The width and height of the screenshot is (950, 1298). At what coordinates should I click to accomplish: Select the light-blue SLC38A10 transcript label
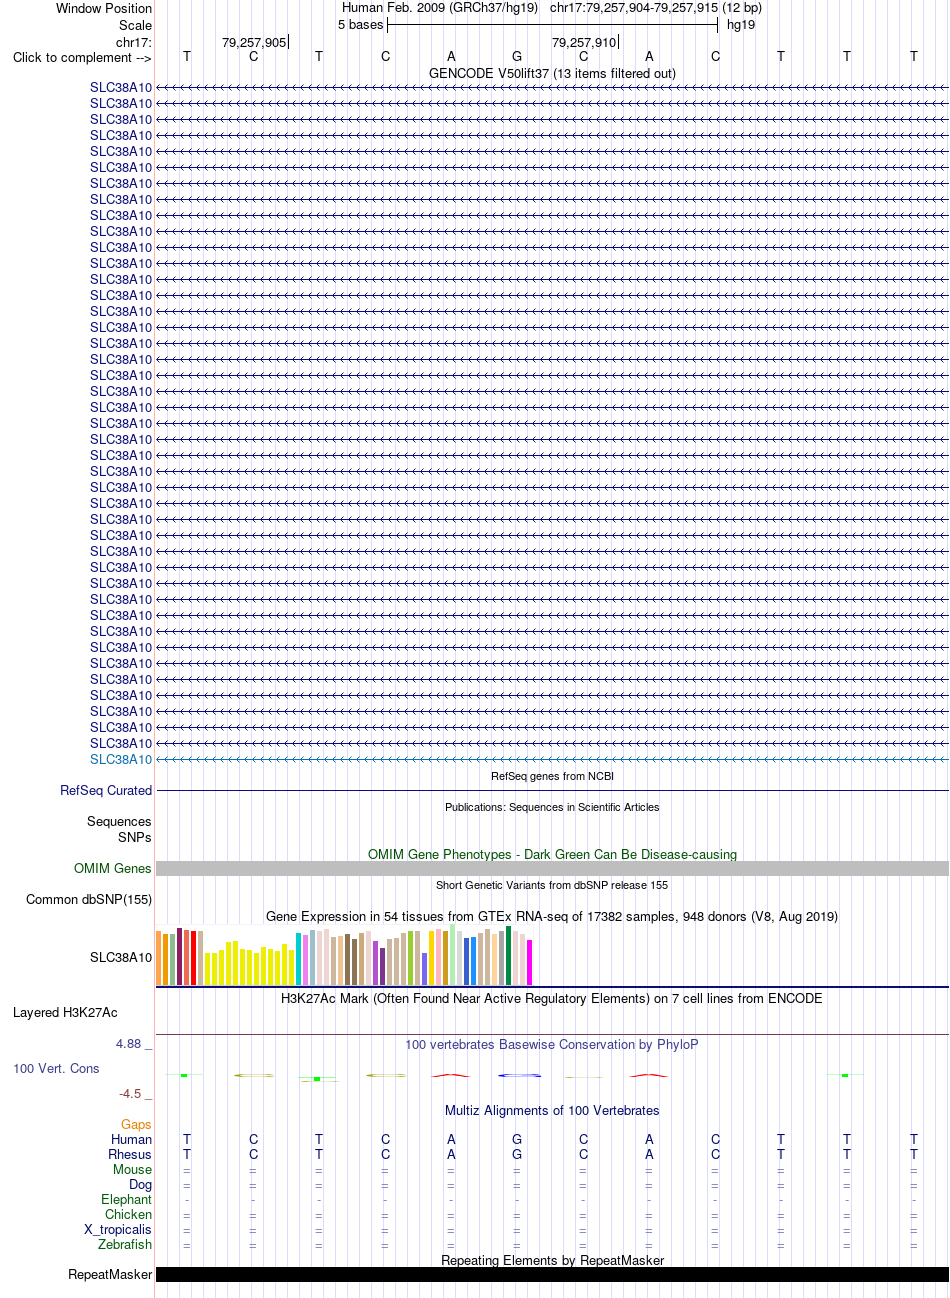pos(121,759)
